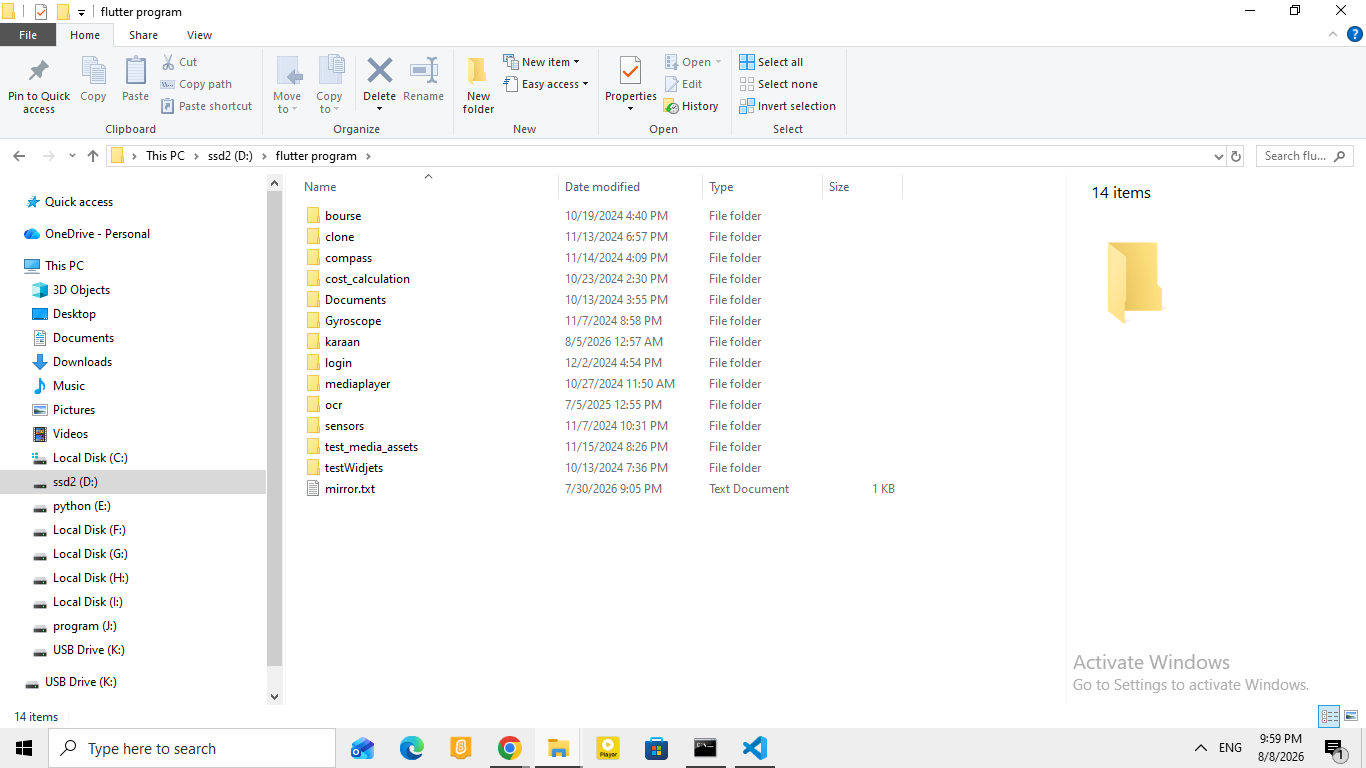Collapse the ribbon with the chevron
The height and width of the screenshot is (768, 1366).
click(x=1332, y=34)
